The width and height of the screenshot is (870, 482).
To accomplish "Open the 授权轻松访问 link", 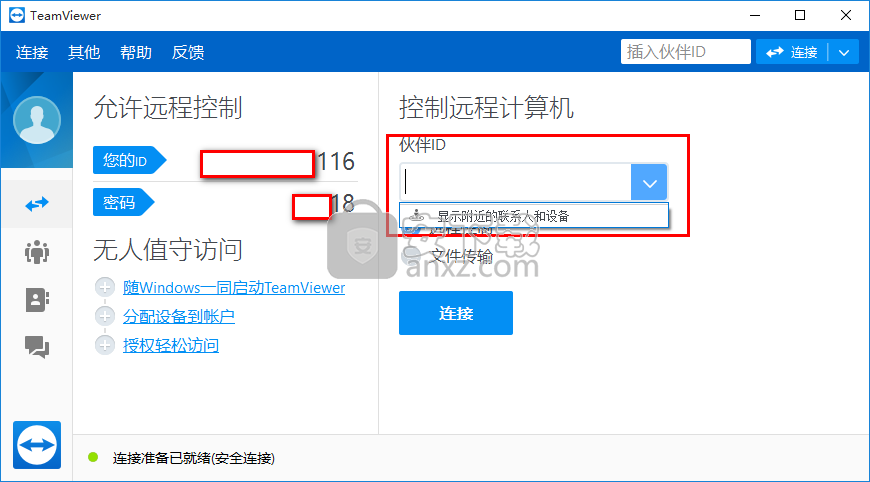I will (171, 345).
